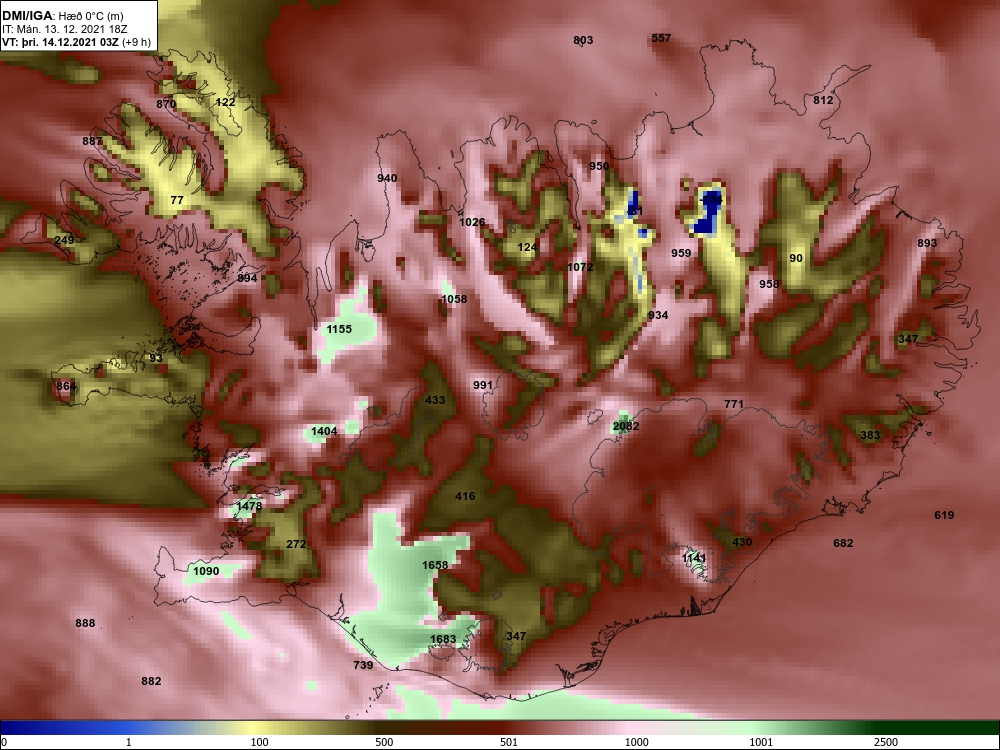
Task: Click the 1141 map value
Action: (x=694, y=559)
